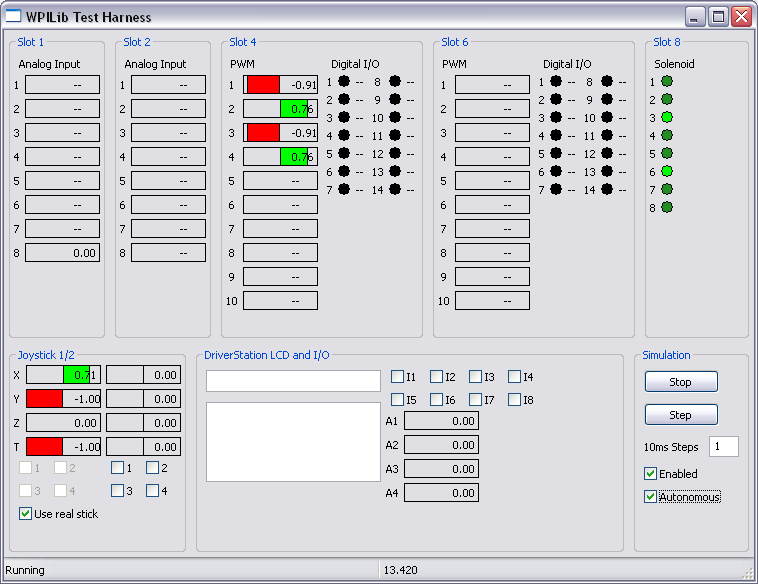
Task: Click Solenoid 3 bright green indicator
Action: (x=667, y=117)
